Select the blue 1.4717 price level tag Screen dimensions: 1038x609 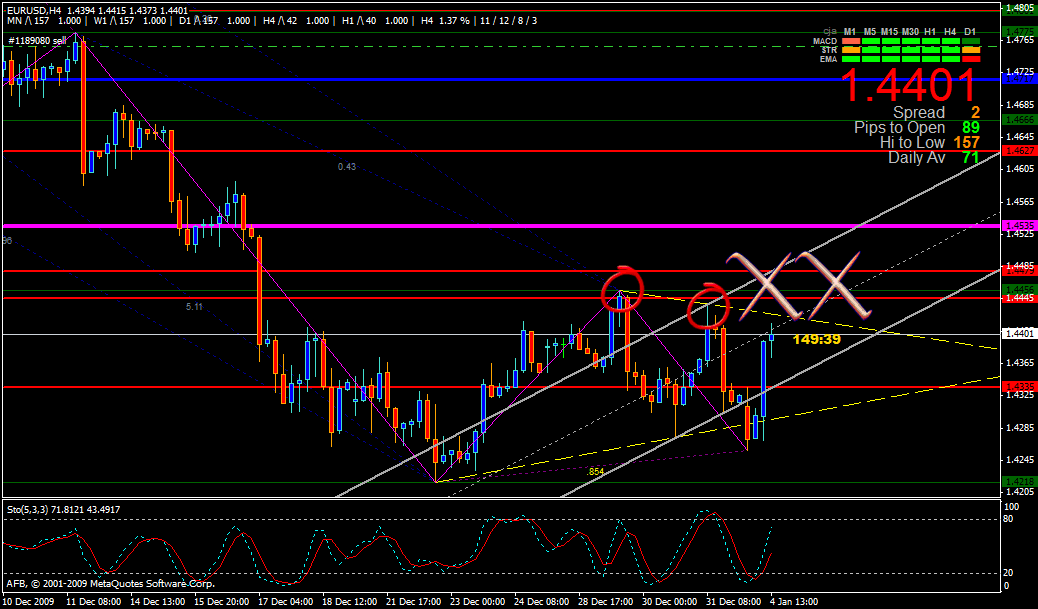click(x=1020, y=79)
